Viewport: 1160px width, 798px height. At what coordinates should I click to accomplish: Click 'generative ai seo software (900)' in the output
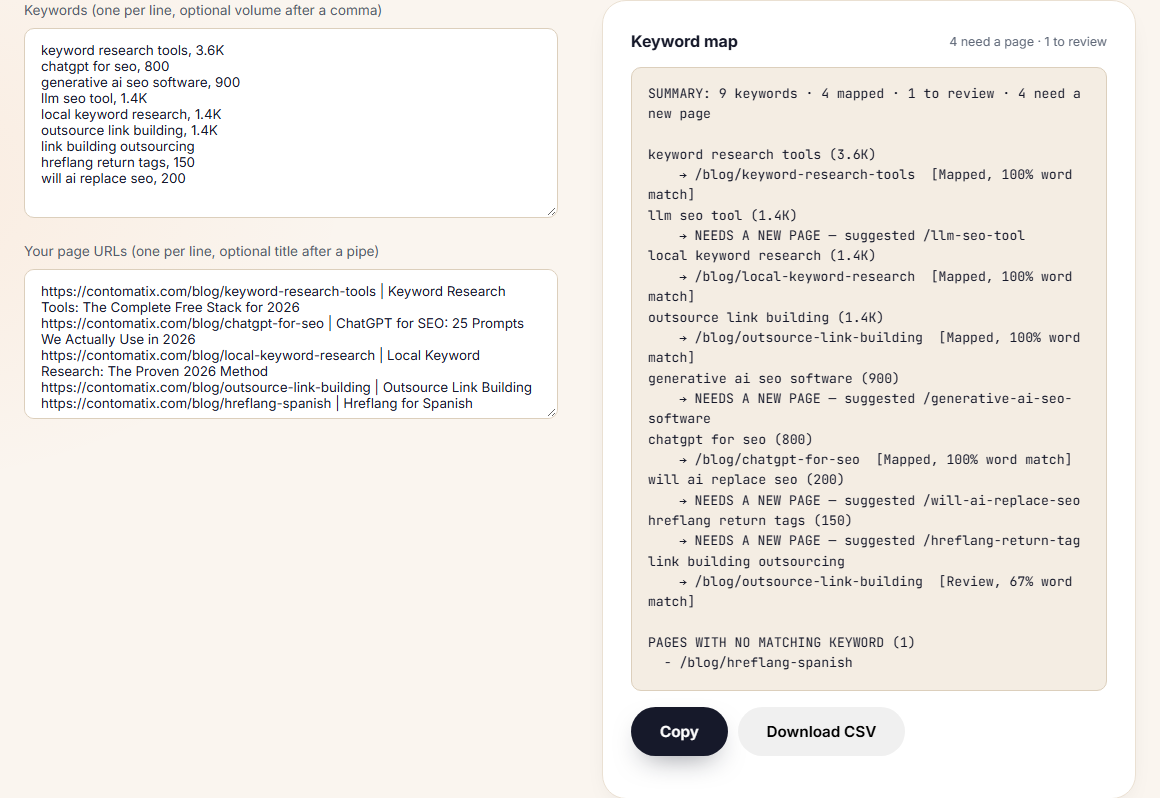tap(773, 378)
